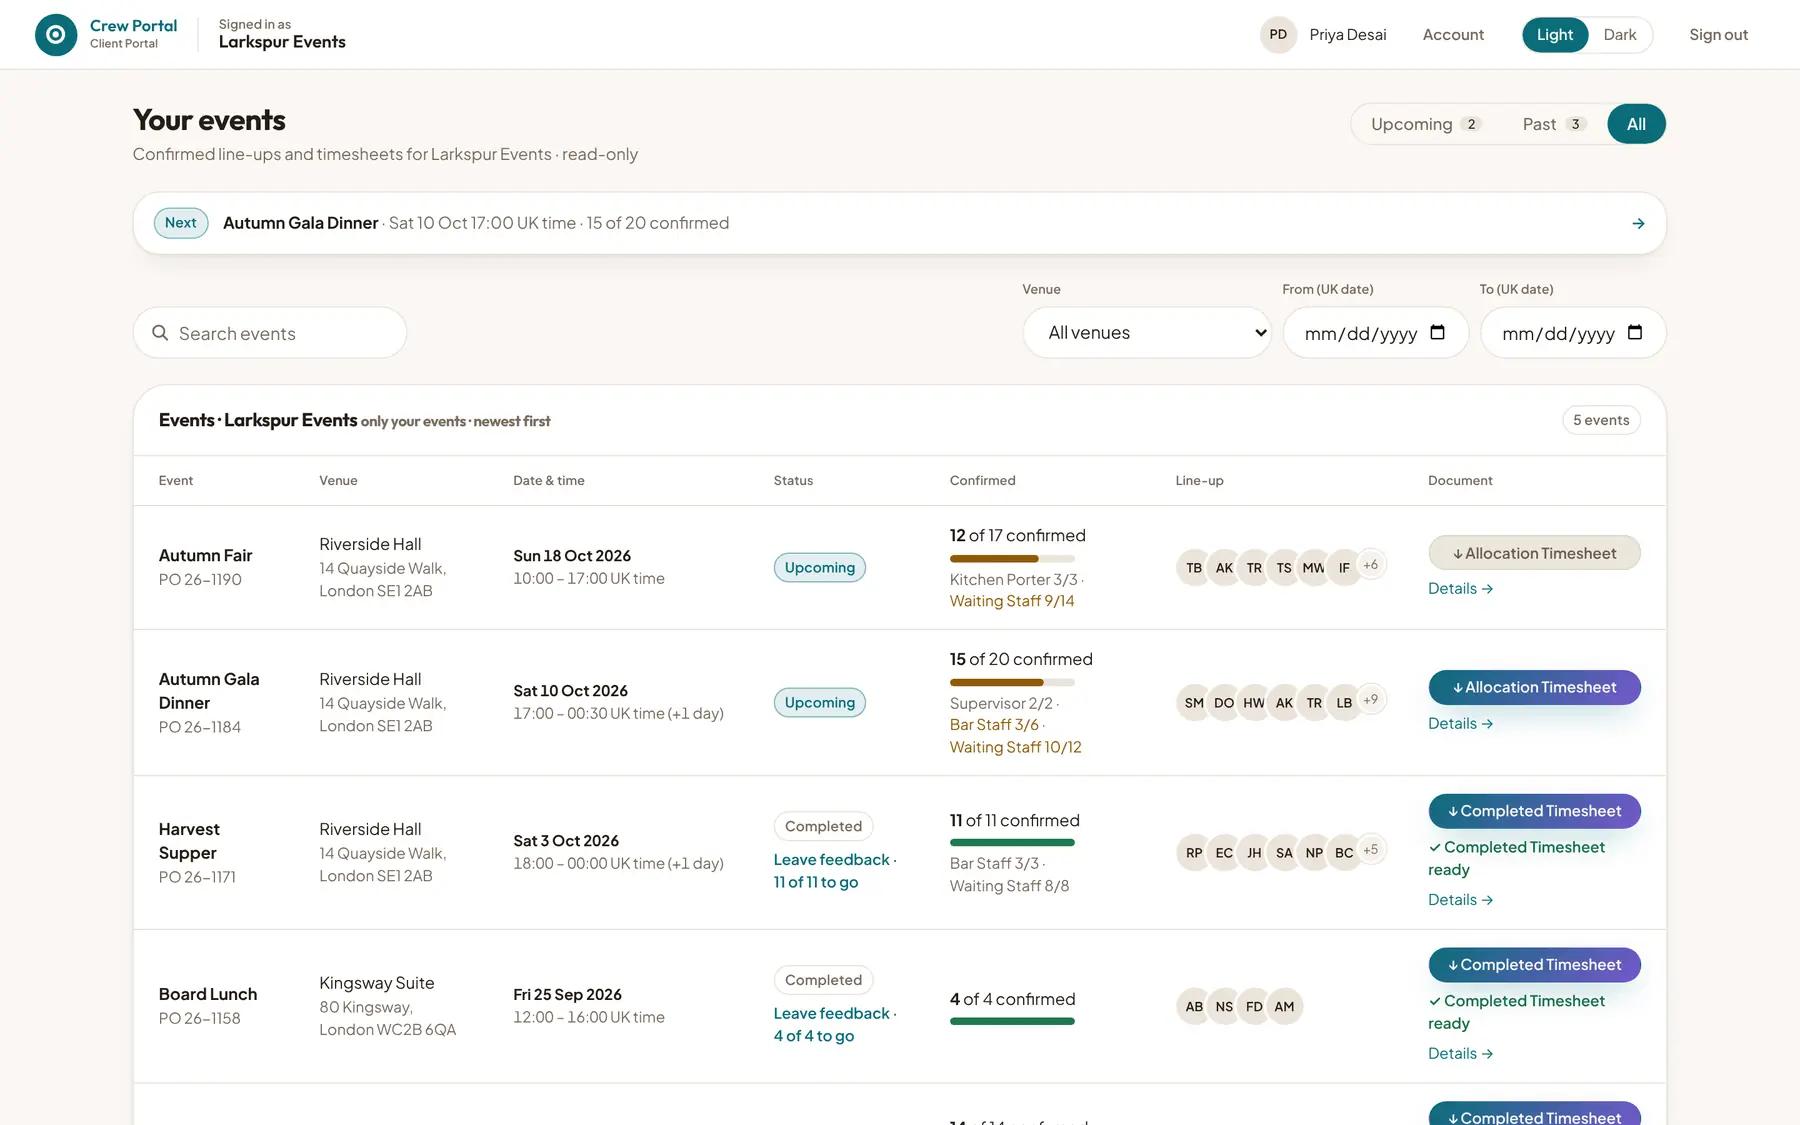Viewport: 1800px width, 1125px height.
Task: Click the LB avatar in Autumn Gala line-up
Action: (1344, 703)
